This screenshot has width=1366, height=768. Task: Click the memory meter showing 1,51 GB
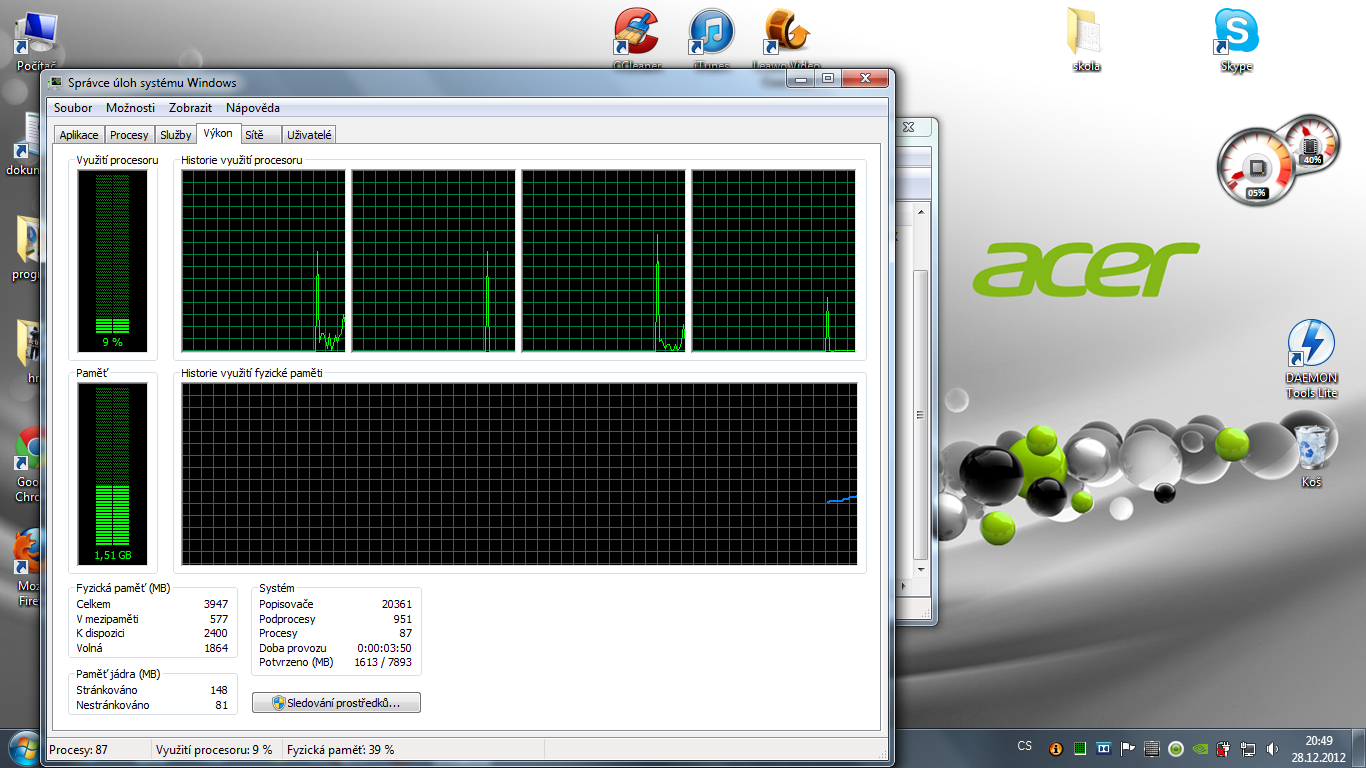pyautogui.click(x=112, y=474)
